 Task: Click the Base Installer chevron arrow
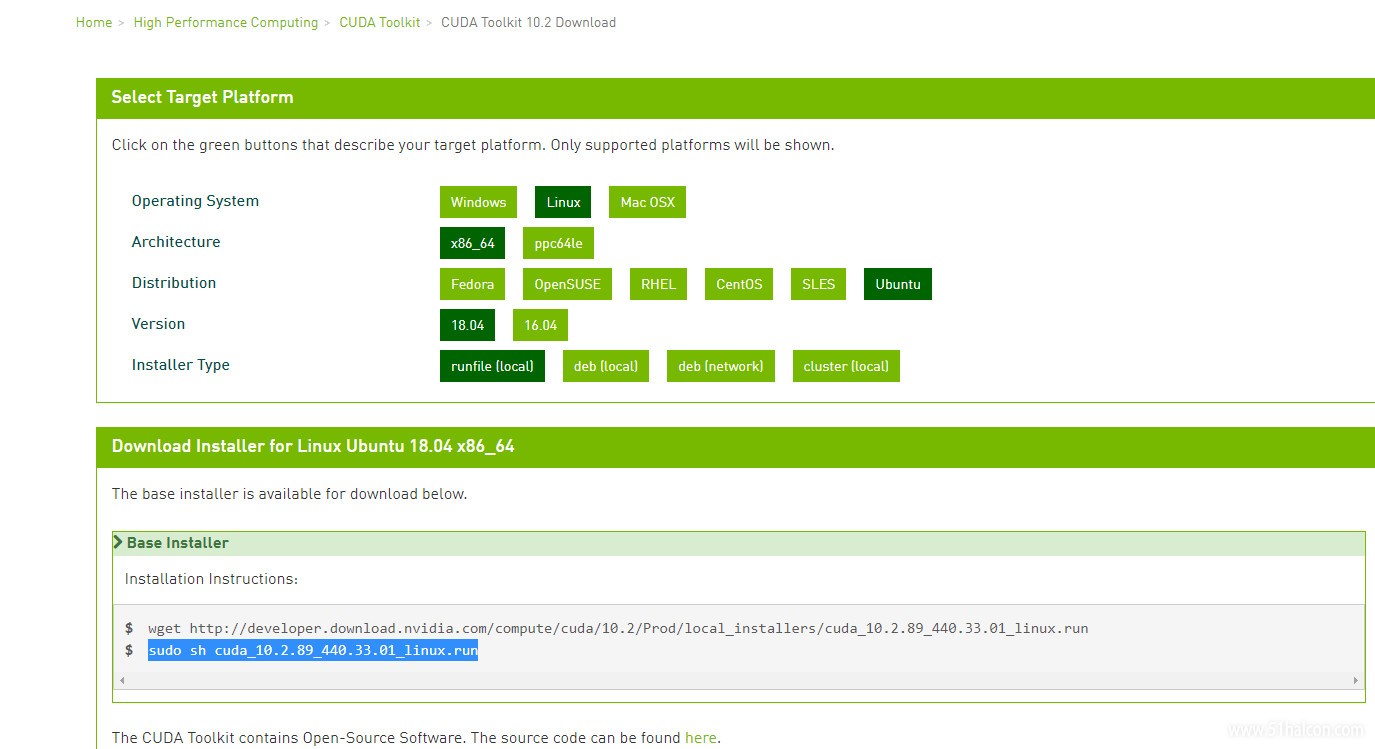(x=118, y=542)
